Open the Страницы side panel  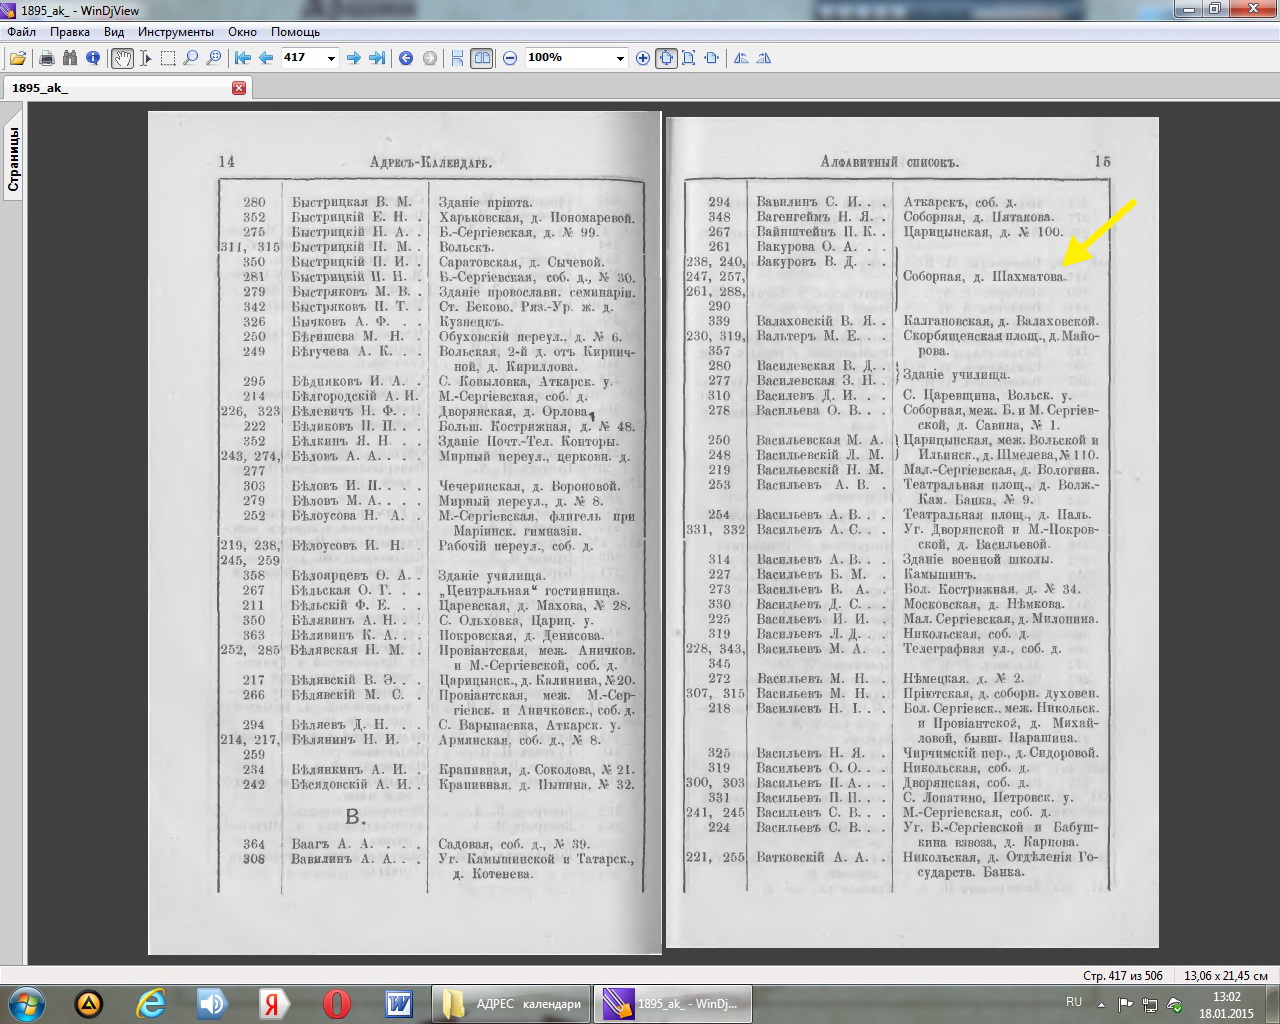click(x=13, y=159)
